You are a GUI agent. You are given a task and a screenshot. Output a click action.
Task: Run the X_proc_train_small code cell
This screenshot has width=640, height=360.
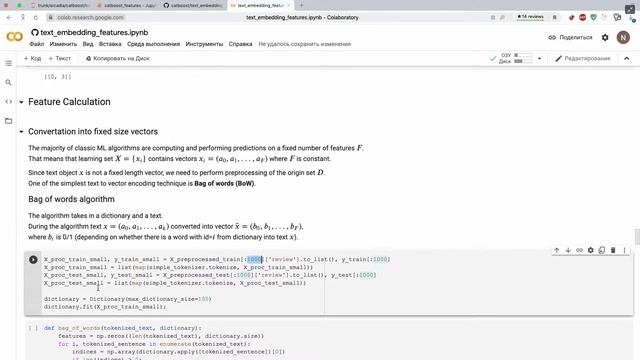coord(33,260)
